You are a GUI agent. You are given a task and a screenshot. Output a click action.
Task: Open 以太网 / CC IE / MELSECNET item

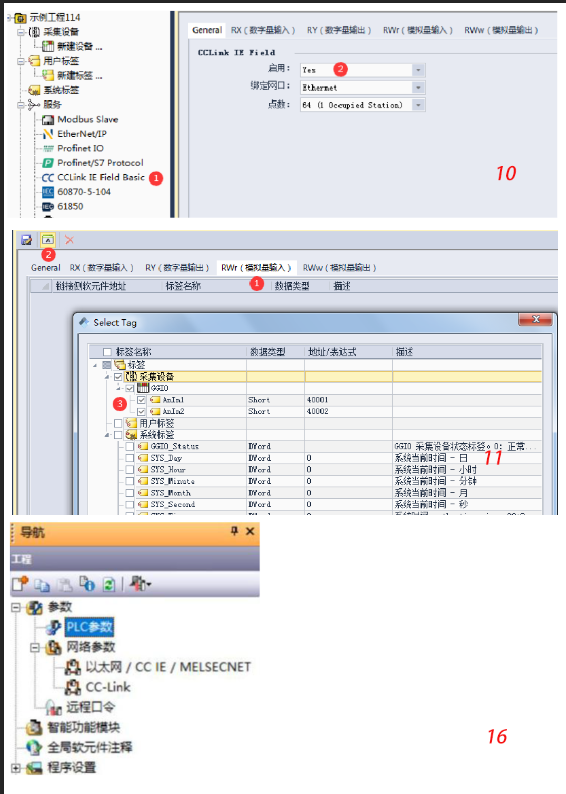click(168, 667)
